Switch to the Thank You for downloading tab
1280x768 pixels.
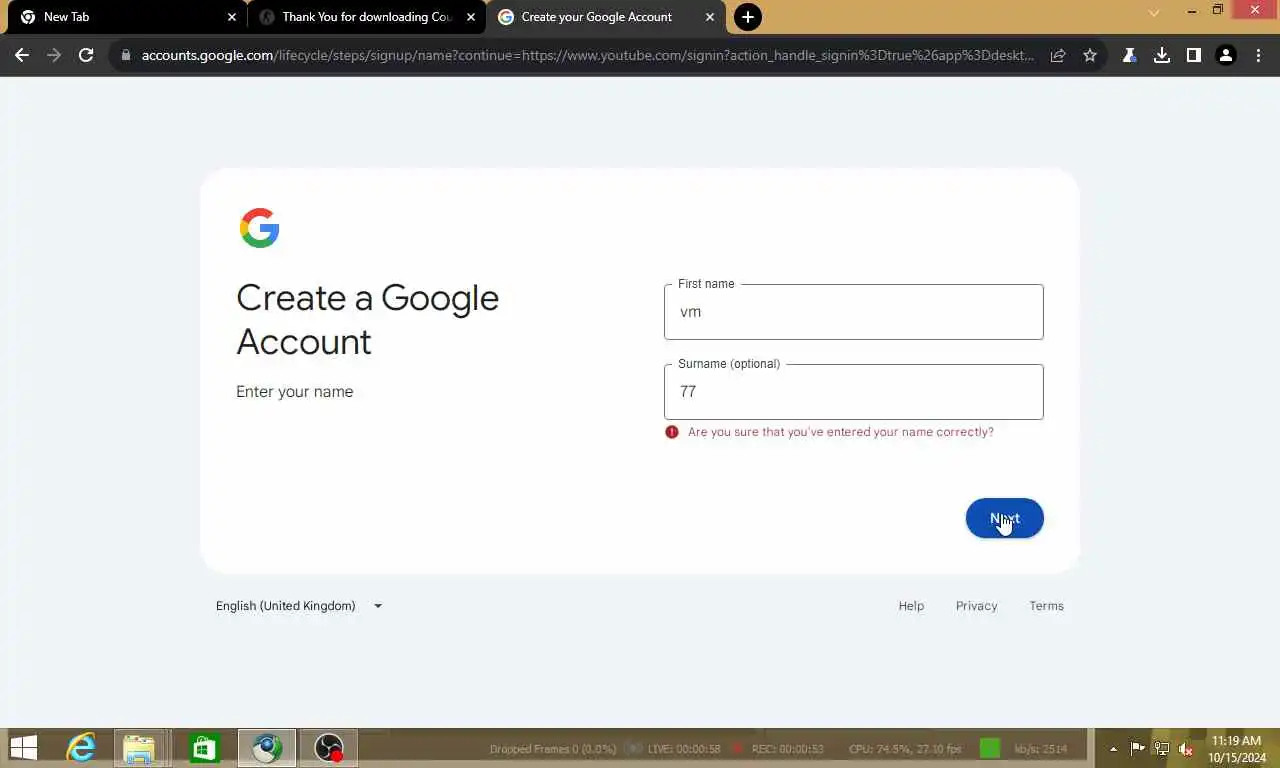(x=365, y=17)
